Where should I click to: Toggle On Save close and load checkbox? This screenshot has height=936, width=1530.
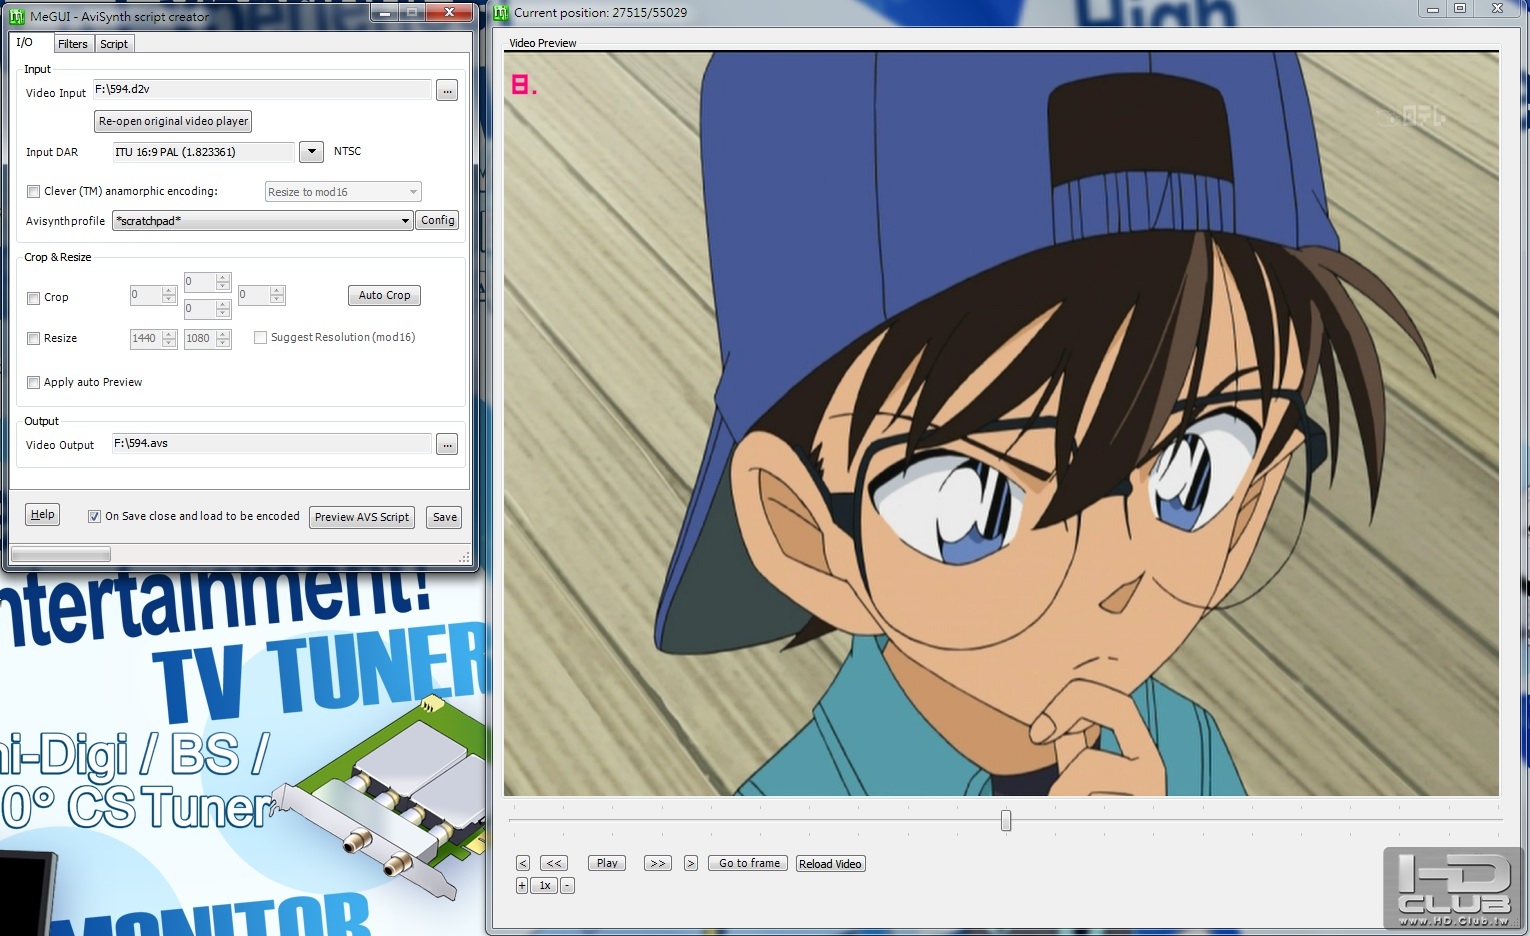94,517
